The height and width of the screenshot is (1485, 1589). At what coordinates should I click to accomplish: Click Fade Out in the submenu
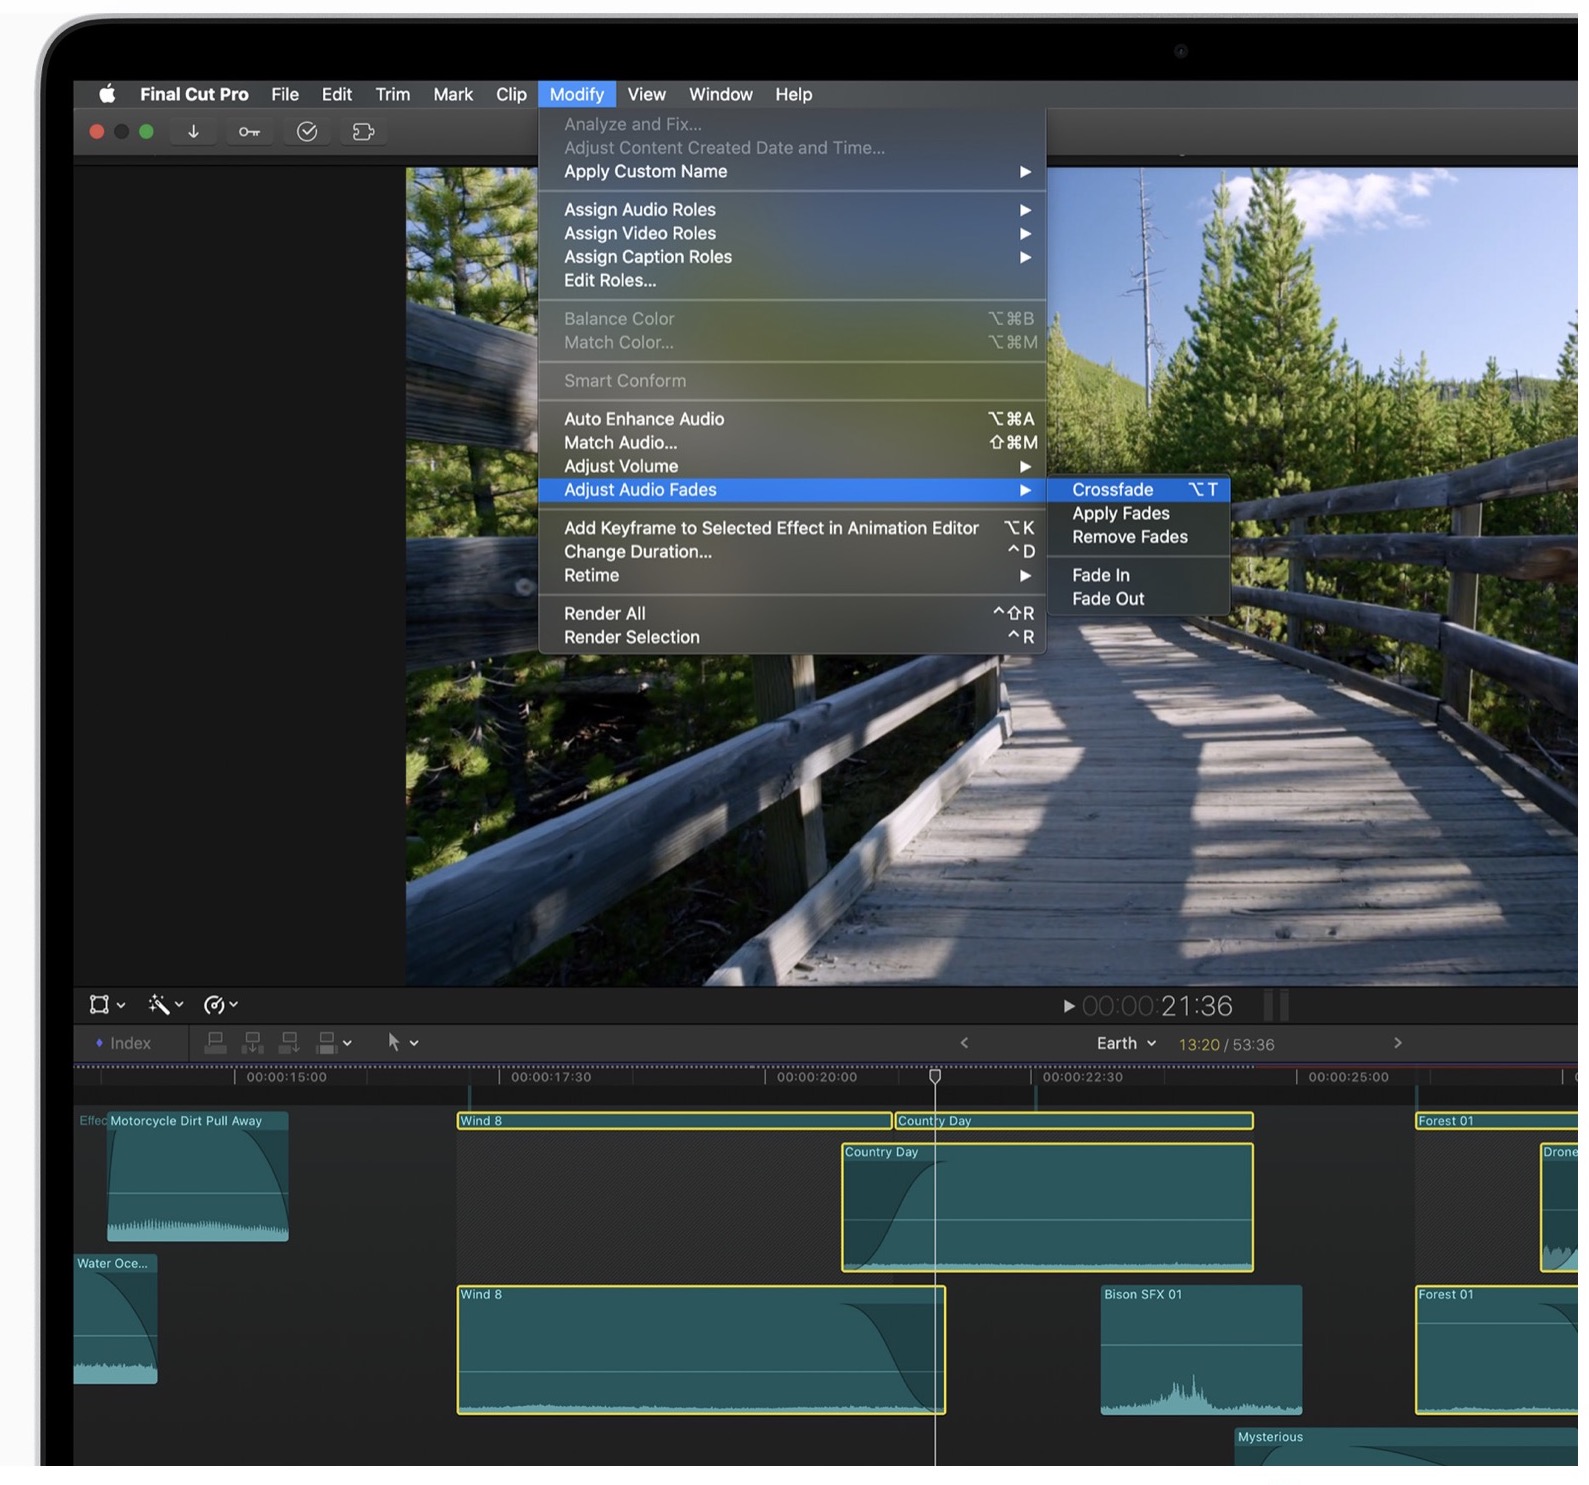point(1108,598)
